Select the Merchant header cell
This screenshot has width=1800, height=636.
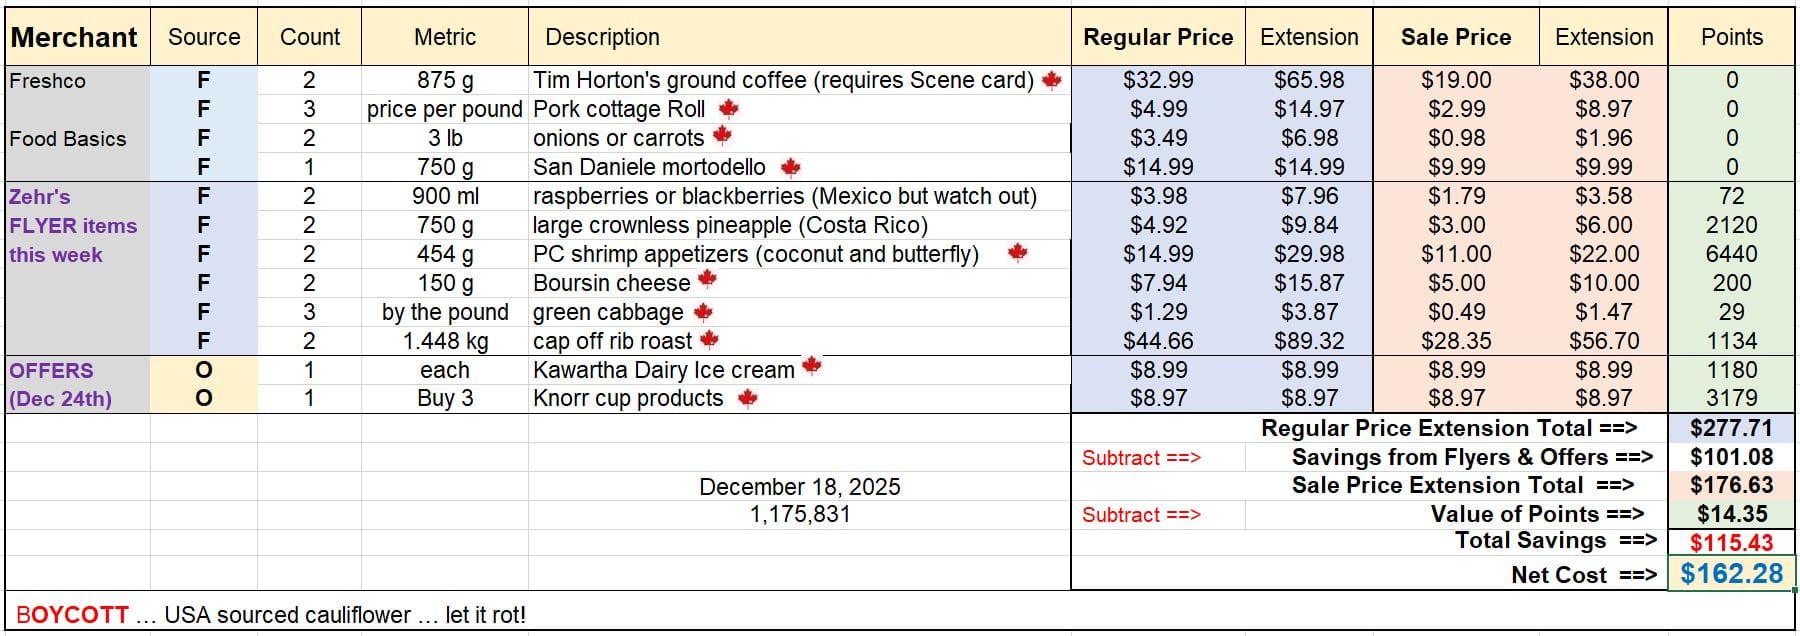tap(77, 37)
